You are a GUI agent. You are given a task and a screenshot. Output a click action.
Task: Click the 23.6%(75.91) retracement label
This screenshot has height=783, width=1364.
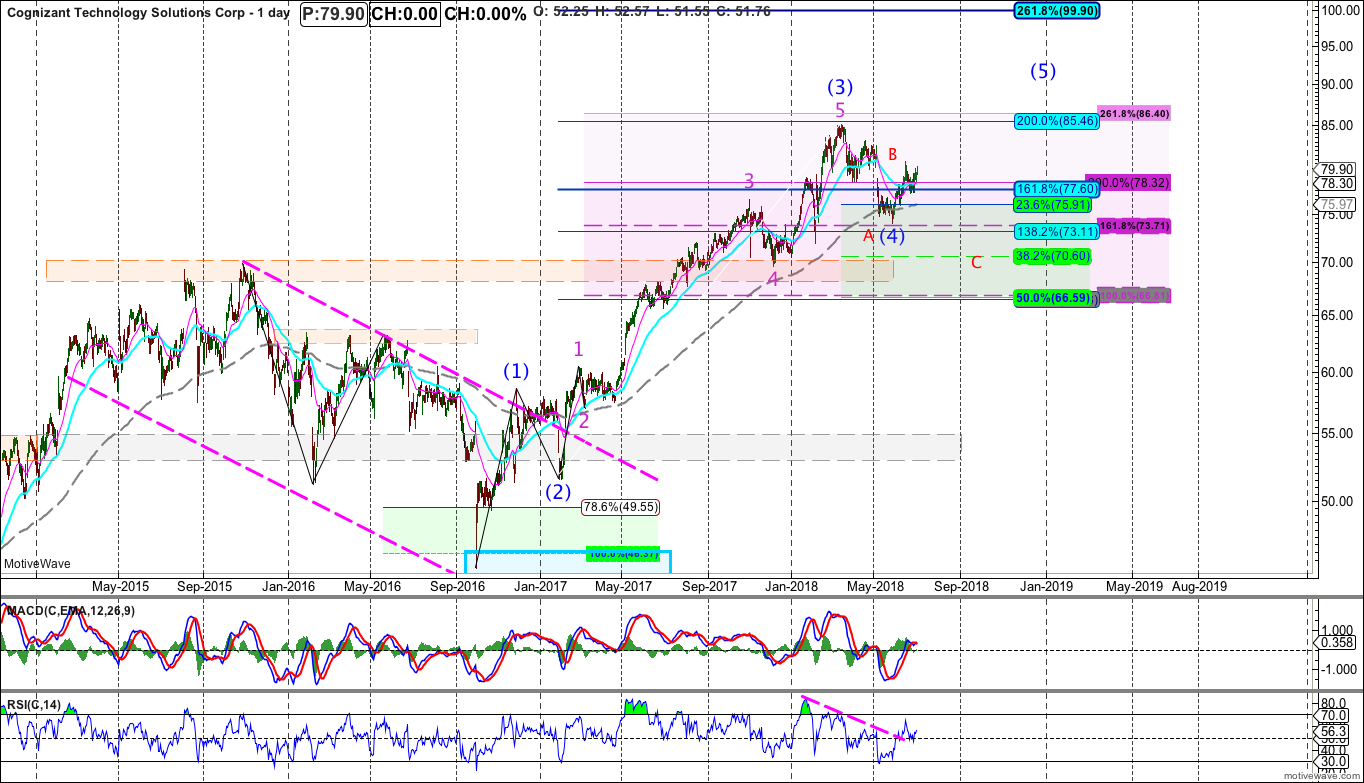[x=1053, y=204]
